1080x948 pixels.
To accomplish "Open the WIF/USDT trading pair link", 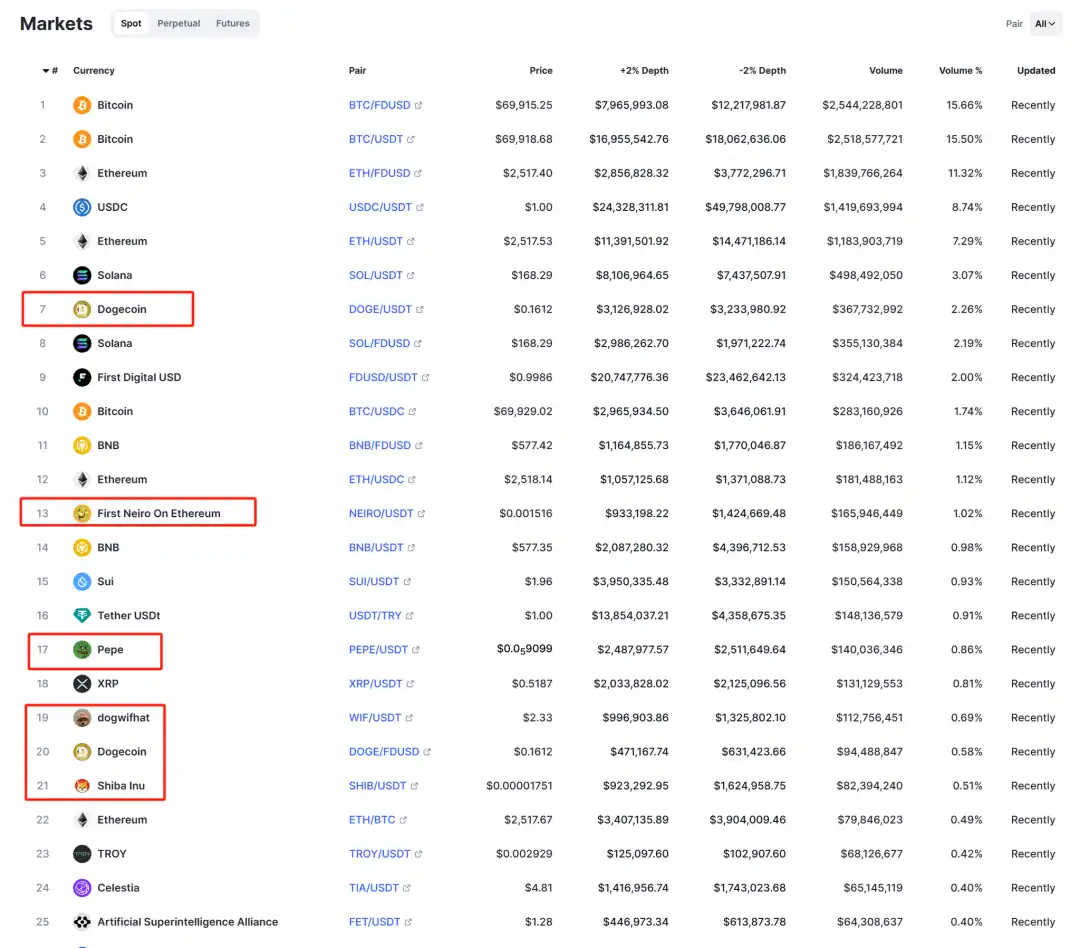I will [x=375, y=718].
